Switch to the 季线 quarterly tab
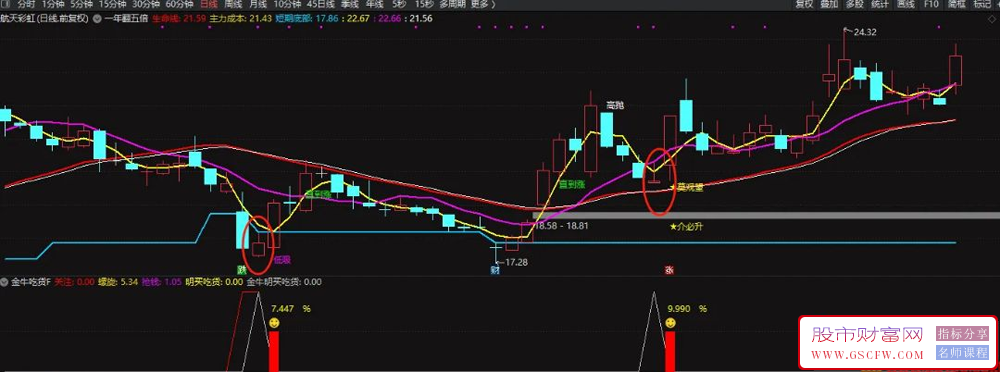 [349, 4]
